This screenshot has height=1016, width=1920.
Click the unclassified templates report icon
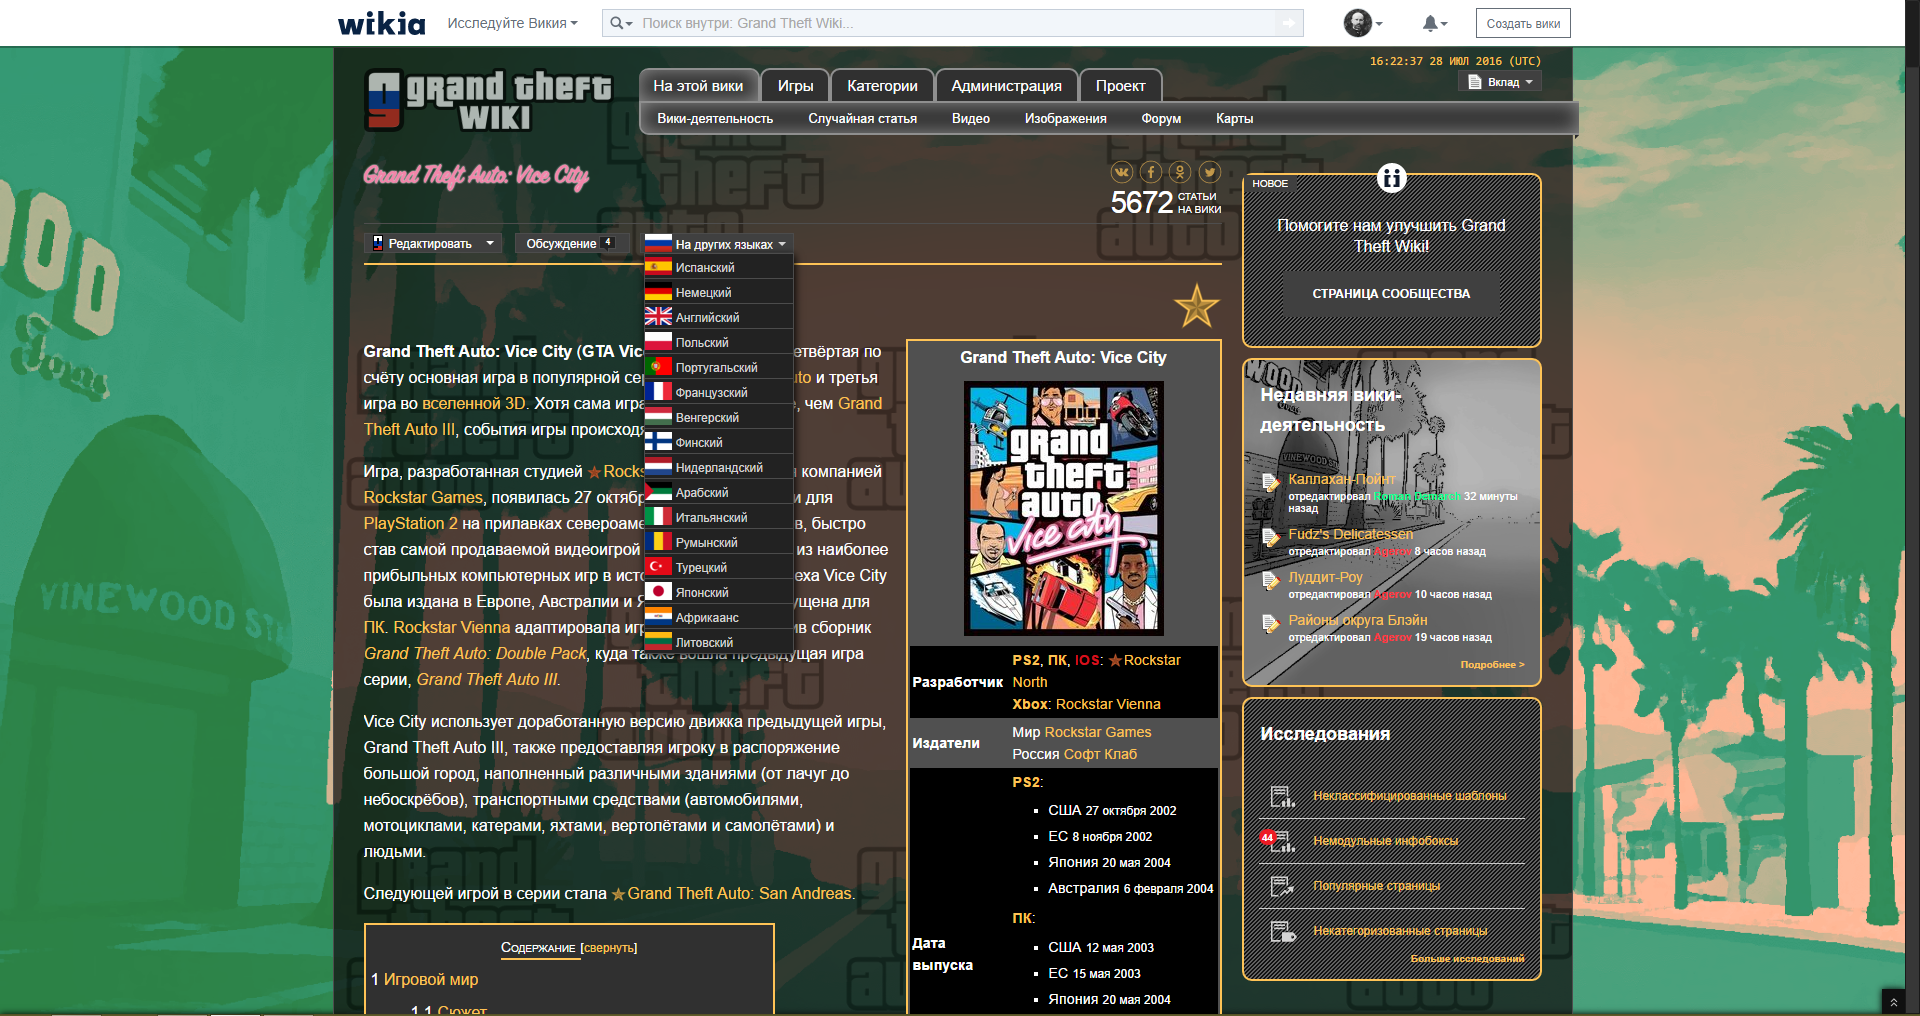click(1282, 796)
